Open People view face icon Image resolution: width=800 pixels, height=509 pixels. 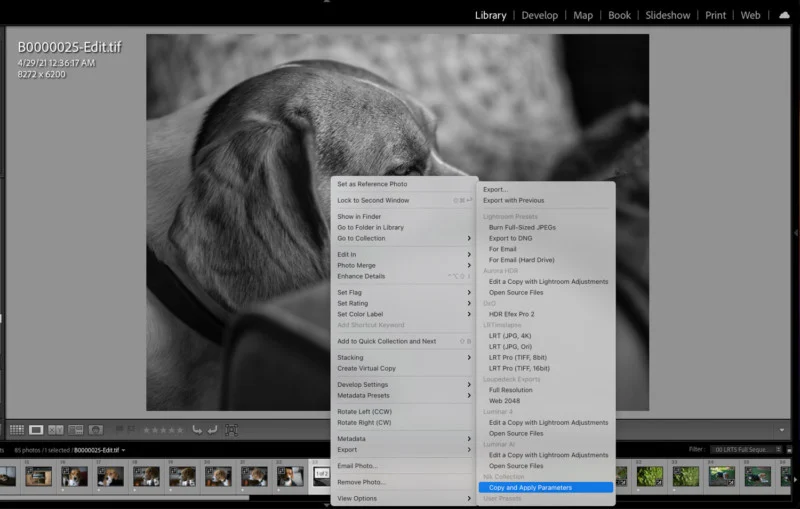(95, 430)
